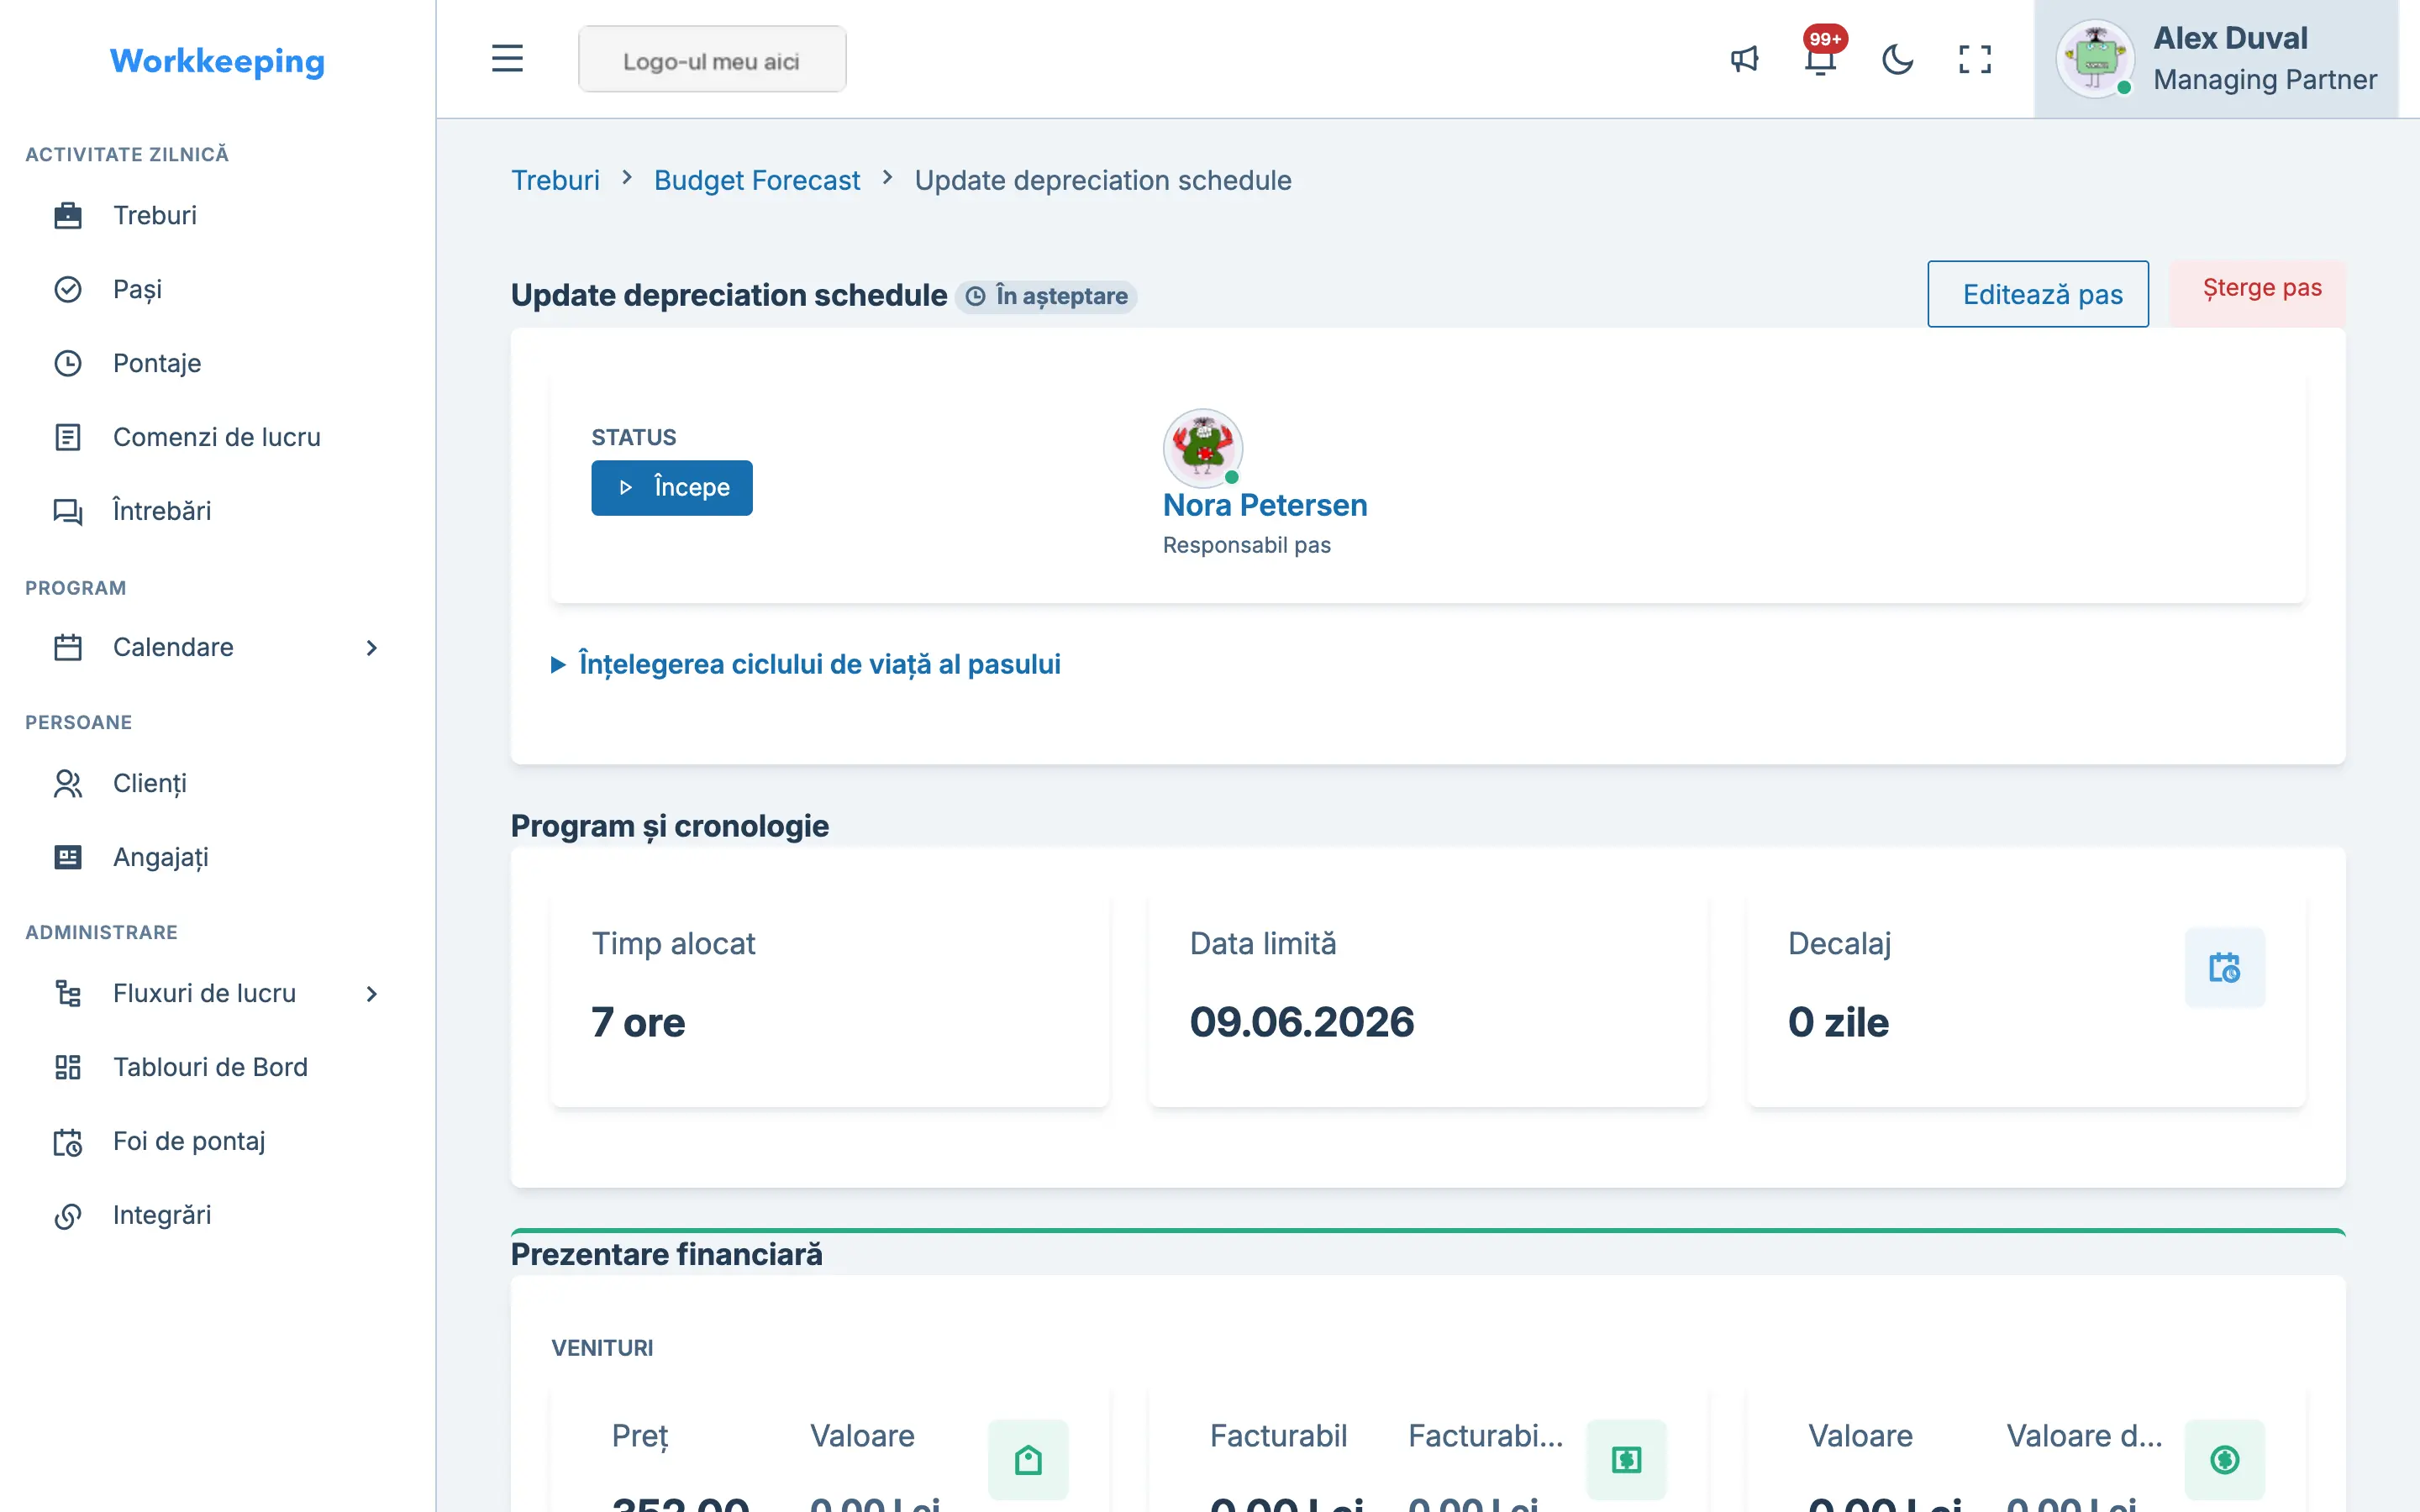Viewport: 2420px width, 1512px height.
Task: Open the announcements megaphone icon
Action: pyautogui.click(x=1744, y=59)
